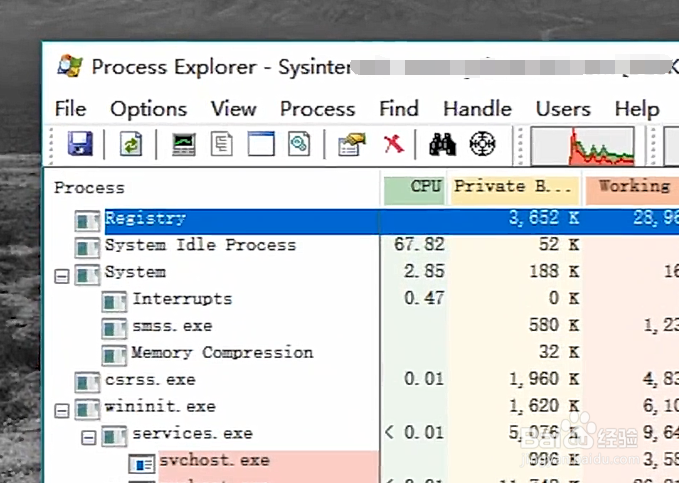Click the System Idle Process icon
Screen dimensions: 679x483
tap(87, 248)
